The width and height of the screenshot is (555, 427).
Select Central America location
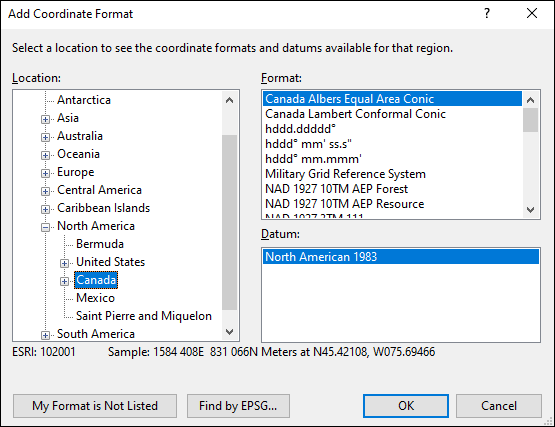pos(99,190)
